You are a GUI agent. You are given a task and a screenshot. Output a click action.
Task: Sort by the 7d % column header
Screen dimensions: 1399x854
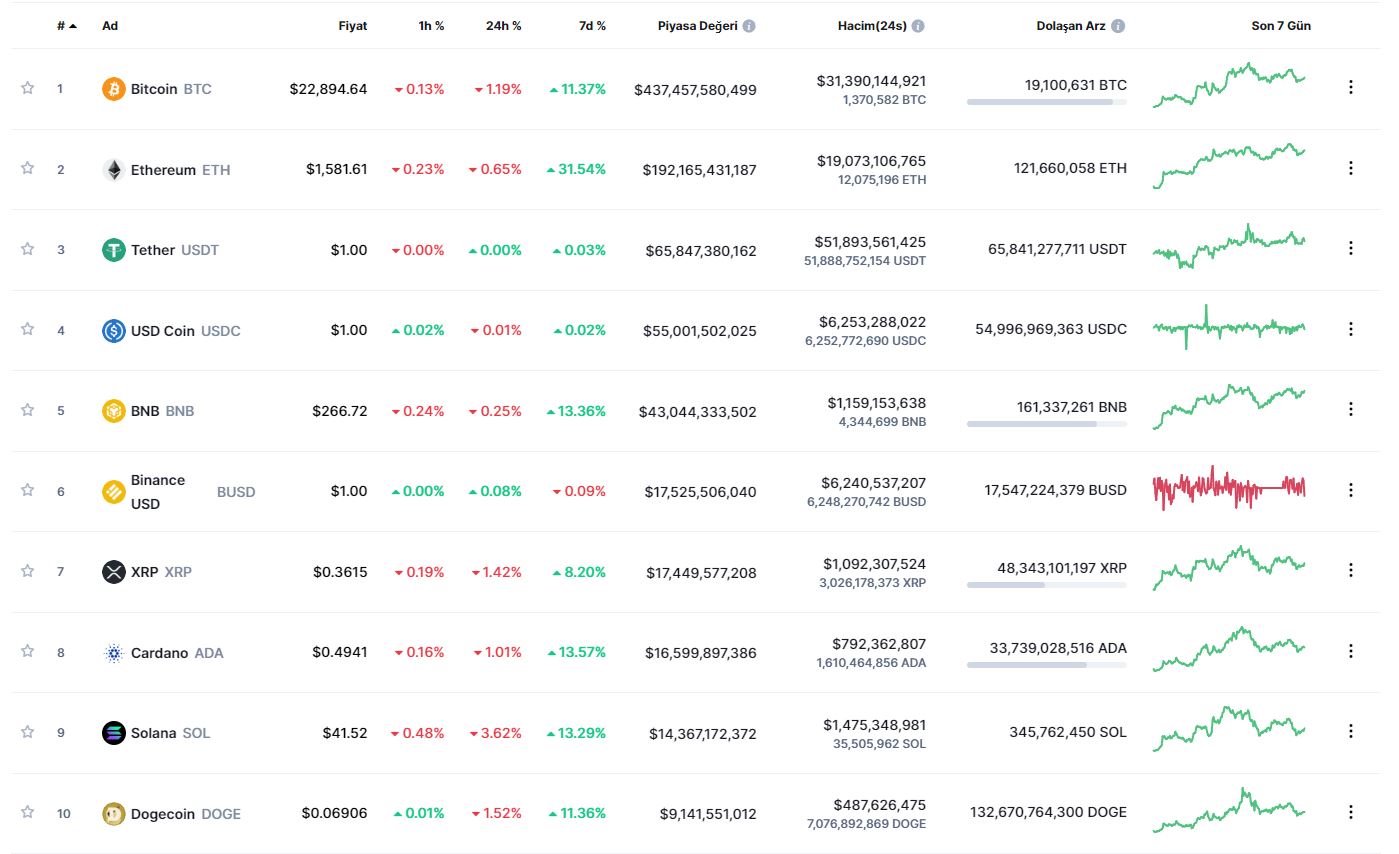coord(592,26)
